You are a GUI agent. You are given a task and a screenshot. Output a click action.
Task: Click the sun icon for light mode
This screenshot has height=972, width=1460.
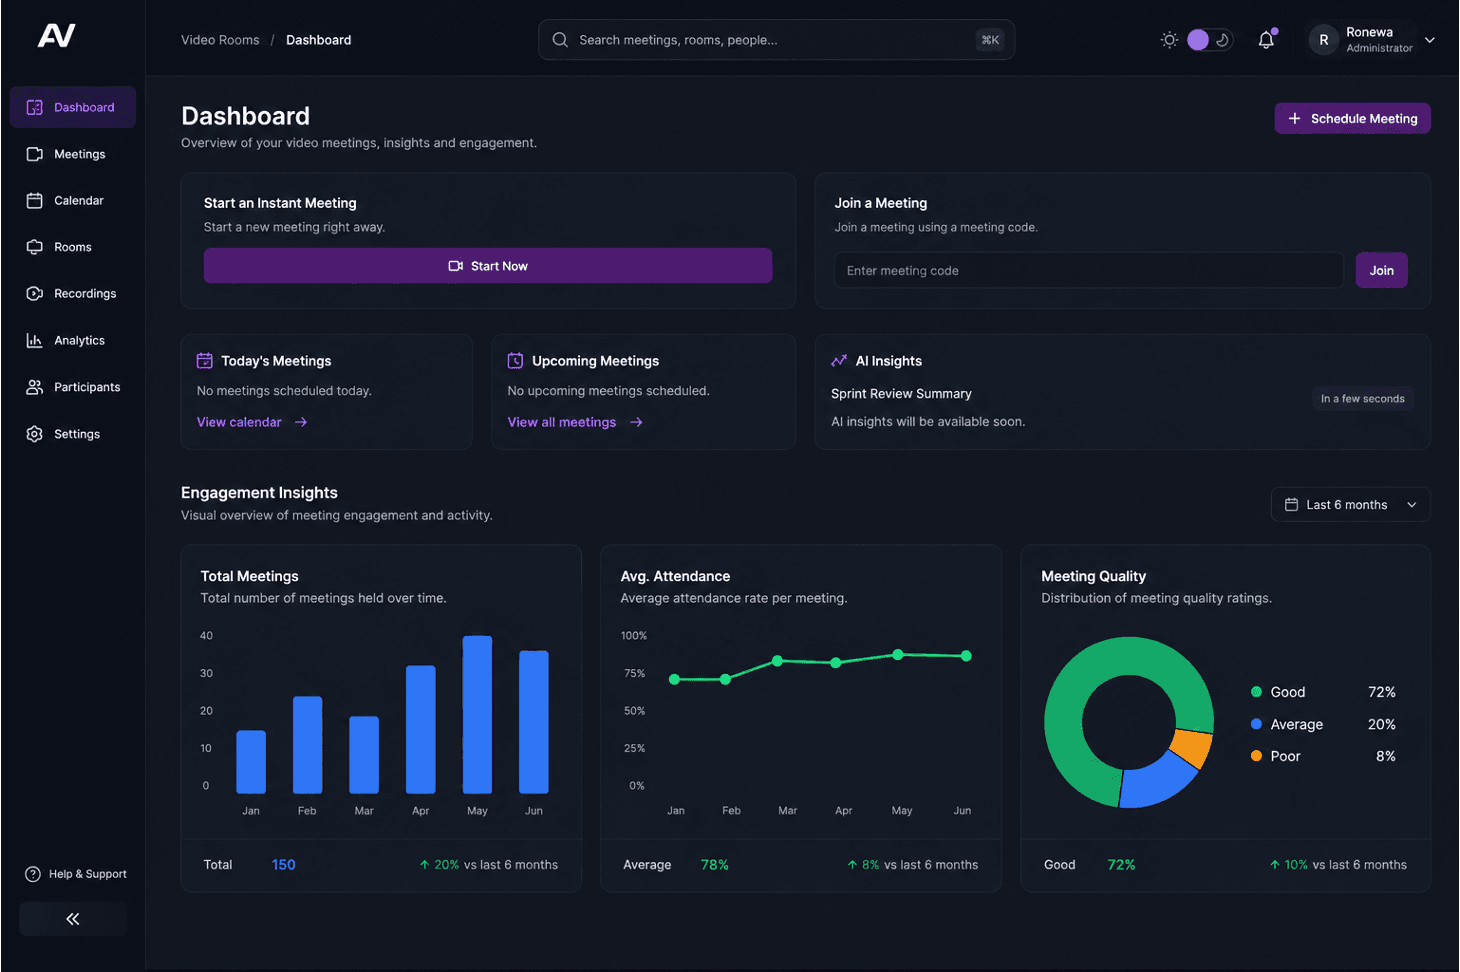(x=1169, y=40)
